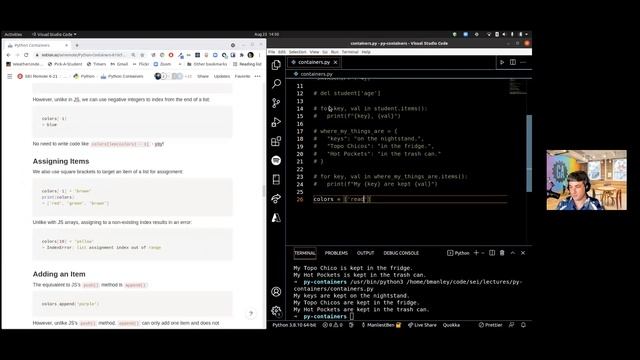This screenshot has height=360, width=640.
Task: Open the Reading list
Action: tap(247, 64)
